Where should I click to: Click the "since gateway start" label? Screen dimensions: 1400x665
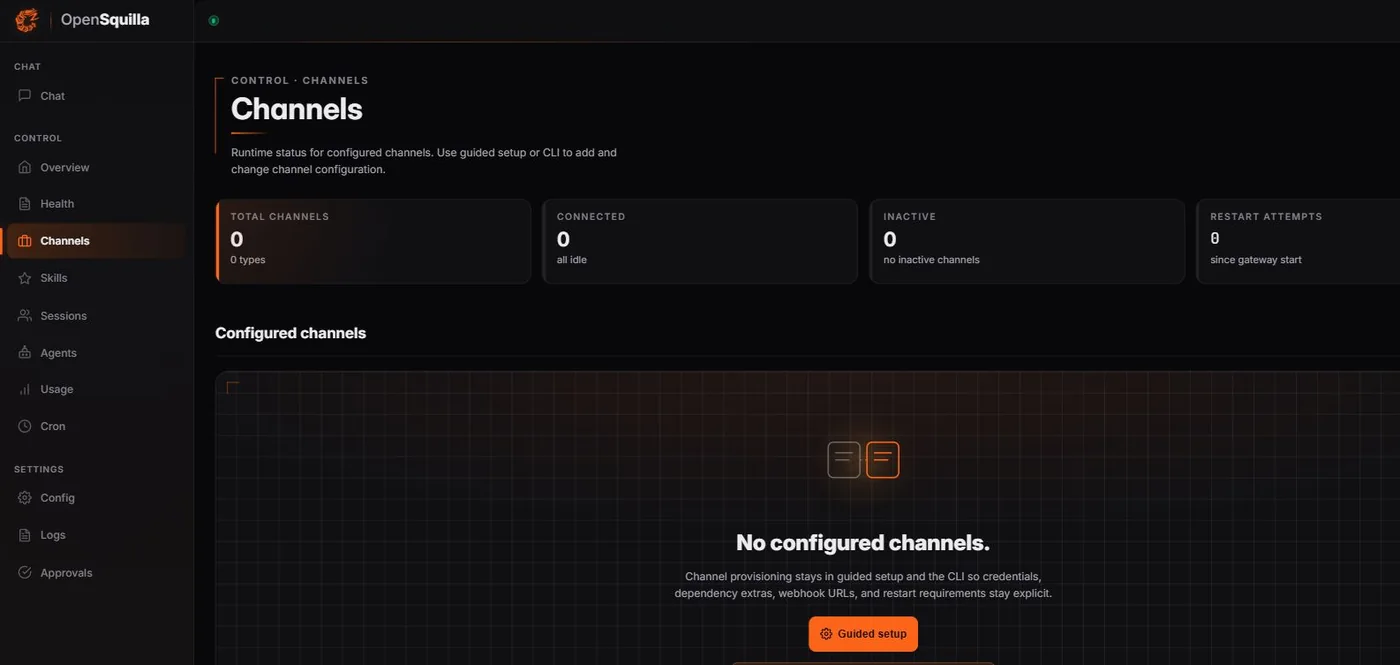pyautogui.click(x=1256, y=260)
